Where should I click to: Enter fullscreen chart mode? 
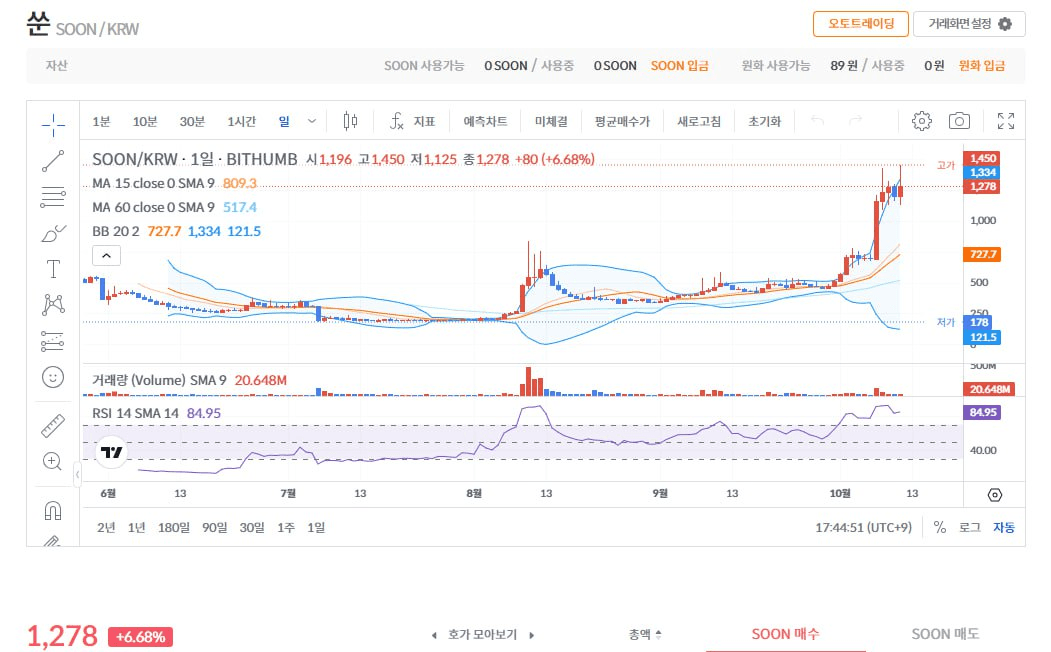[1006, 121]
